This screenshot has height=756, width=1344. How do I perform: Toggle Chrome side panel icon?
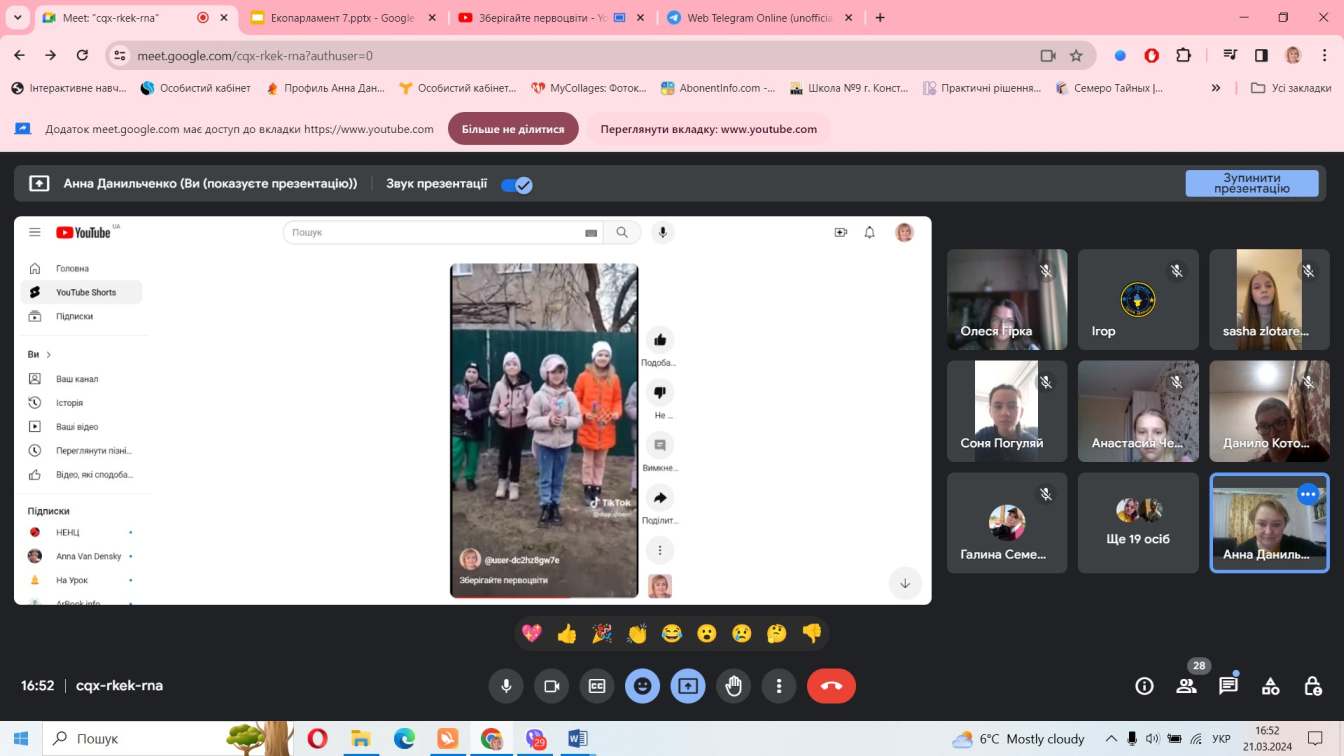1262,56
